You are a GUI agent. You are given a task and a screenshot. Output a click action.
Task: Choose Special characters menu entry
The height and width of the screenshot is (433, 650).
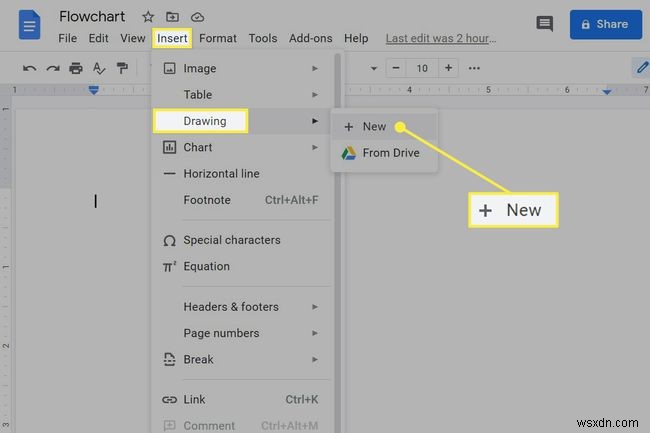[x=243, y=240]
